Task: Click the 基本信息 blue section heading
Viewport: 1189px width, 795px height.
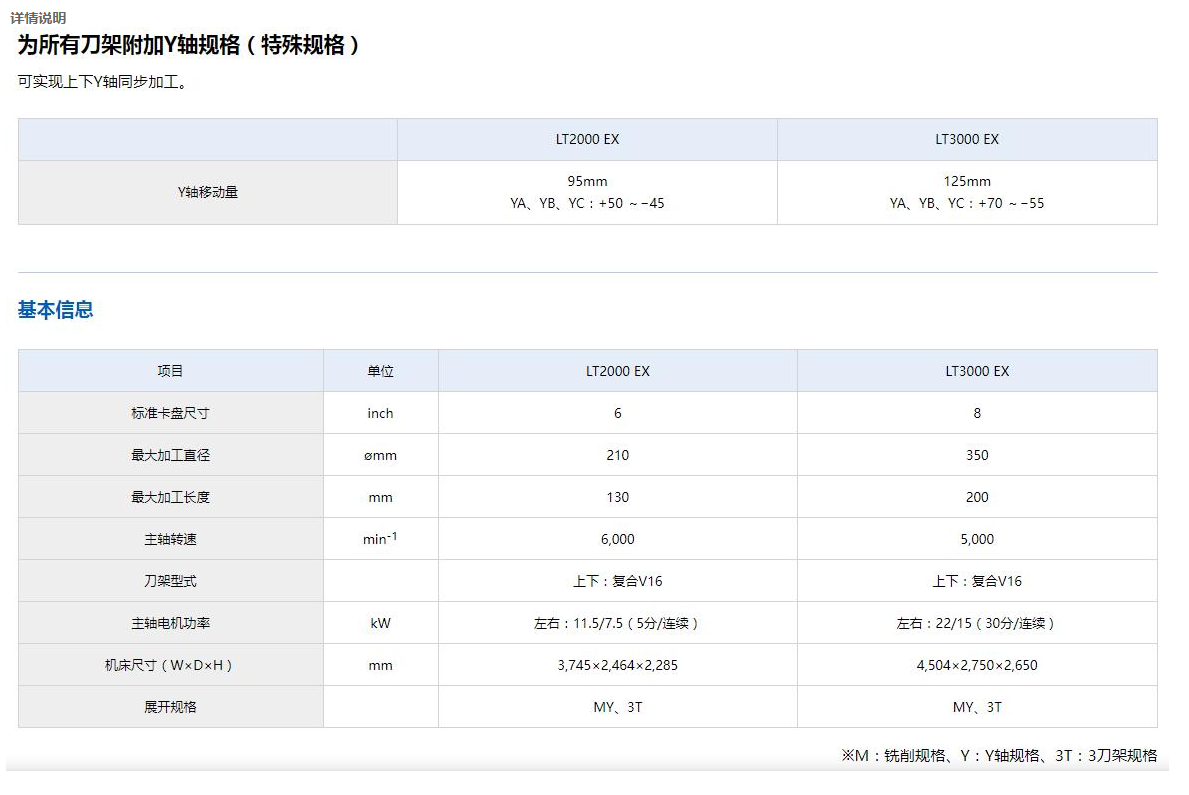Action: point(55,310)
